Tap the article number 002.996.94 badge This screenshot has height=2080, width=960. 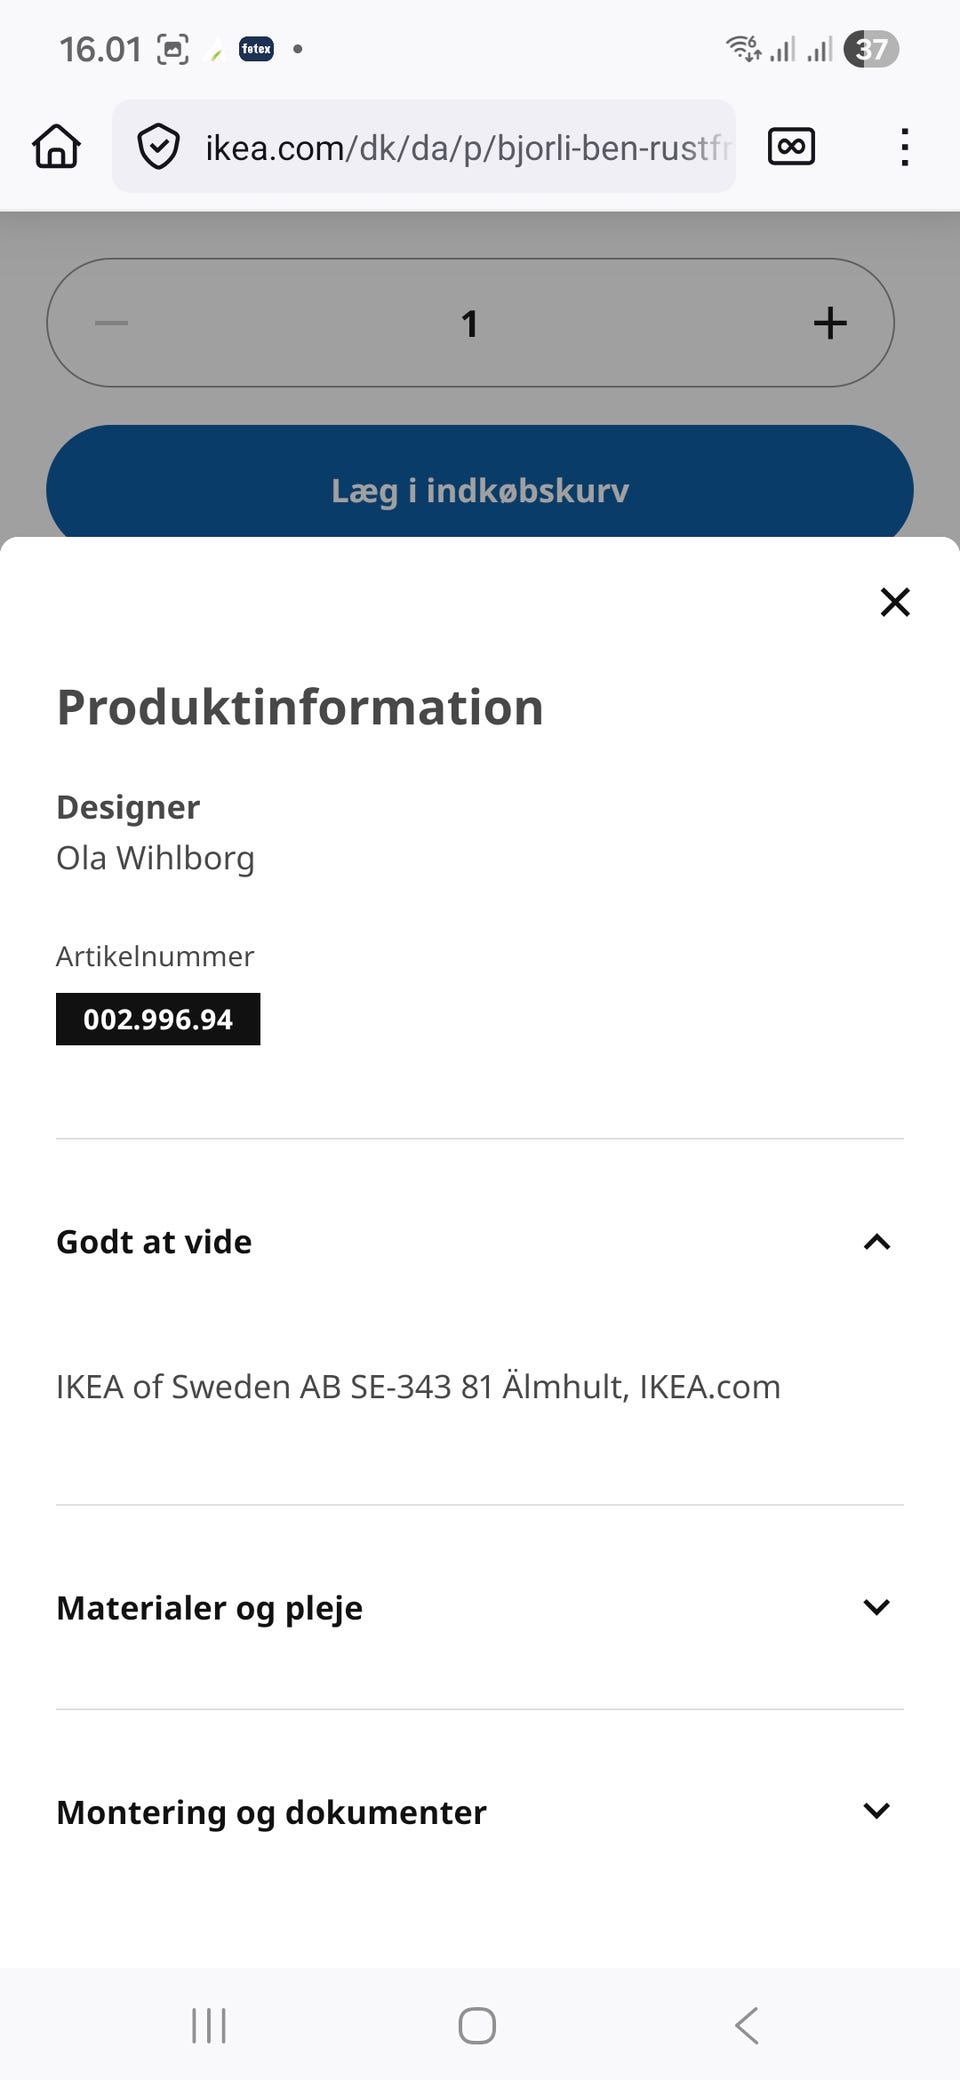[158, 1019]
